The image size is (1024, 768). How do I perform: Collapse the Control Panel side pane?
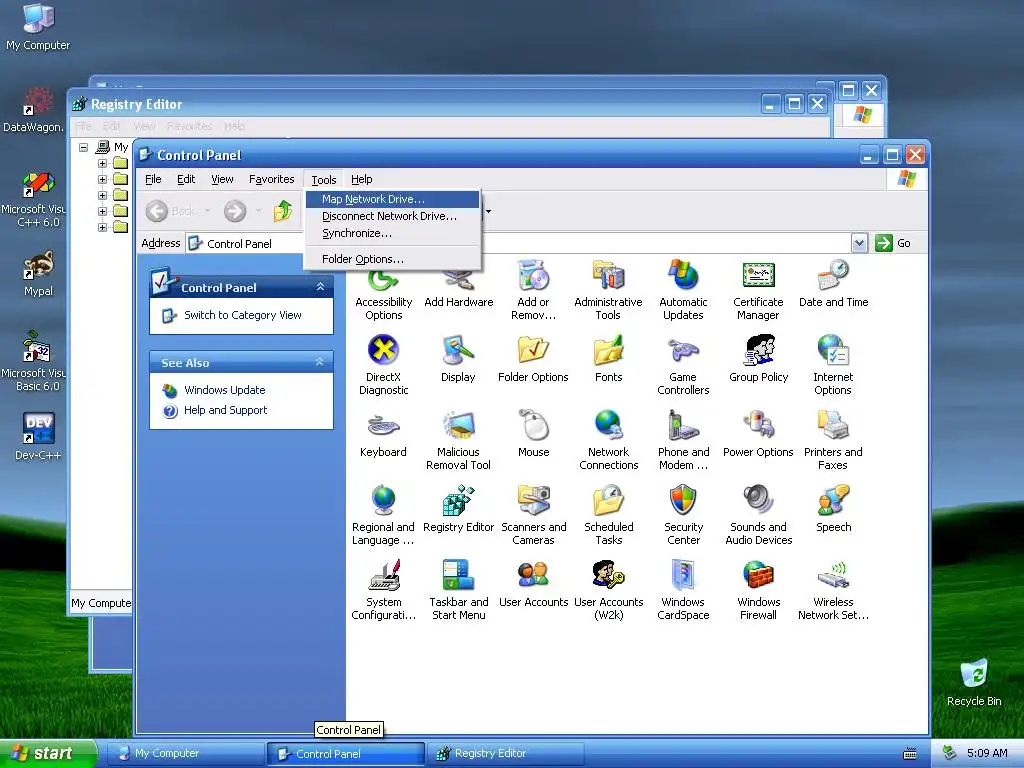coord(321,287)
